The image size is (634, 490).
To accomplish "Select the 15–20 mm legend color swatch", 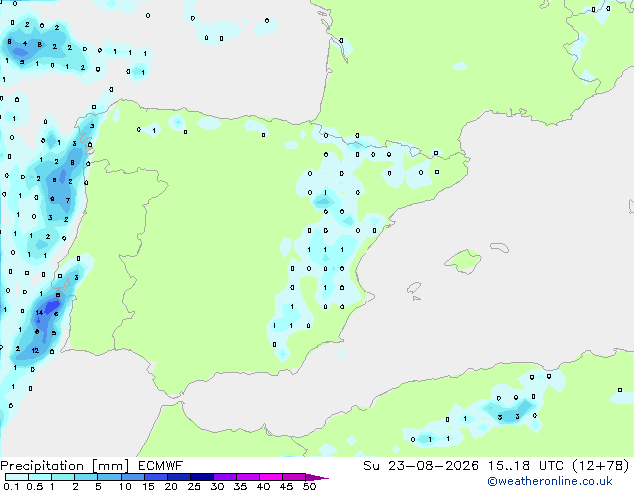I will [x=155, y=477].
